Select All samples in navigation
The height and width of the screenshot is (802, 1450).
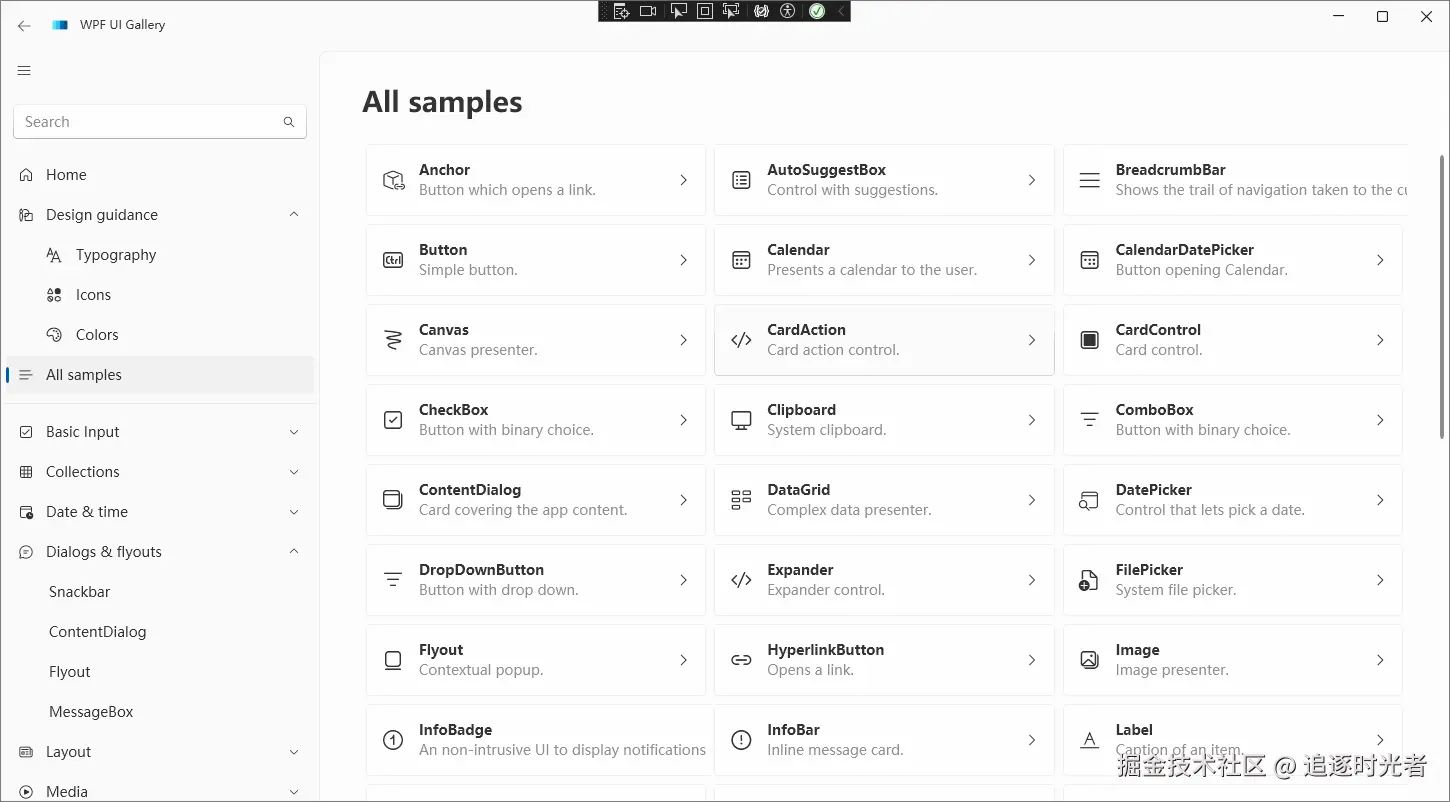(x=84, y=375)
